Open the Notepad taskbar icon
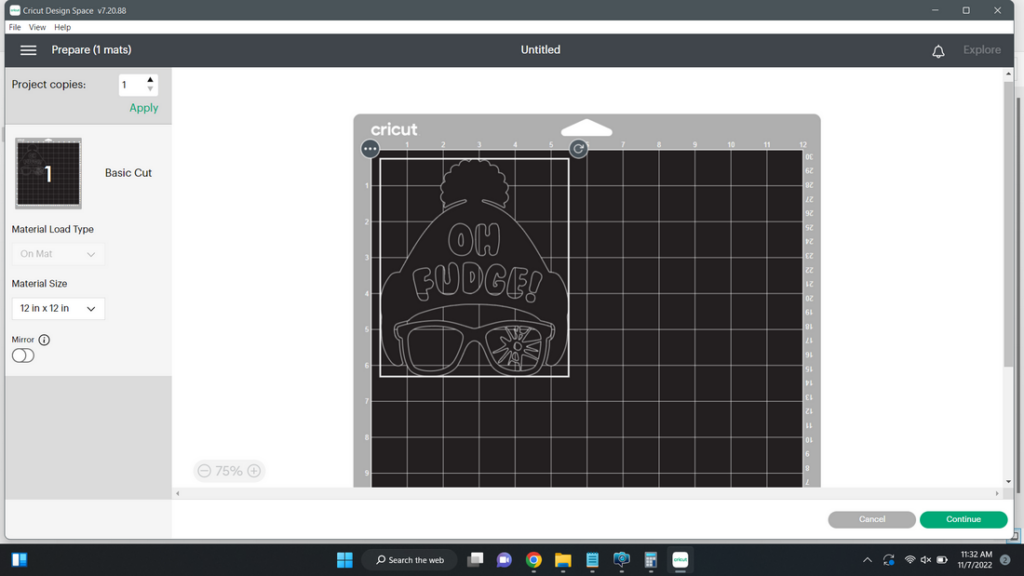Screen dimensions: 1024x576 592,560
